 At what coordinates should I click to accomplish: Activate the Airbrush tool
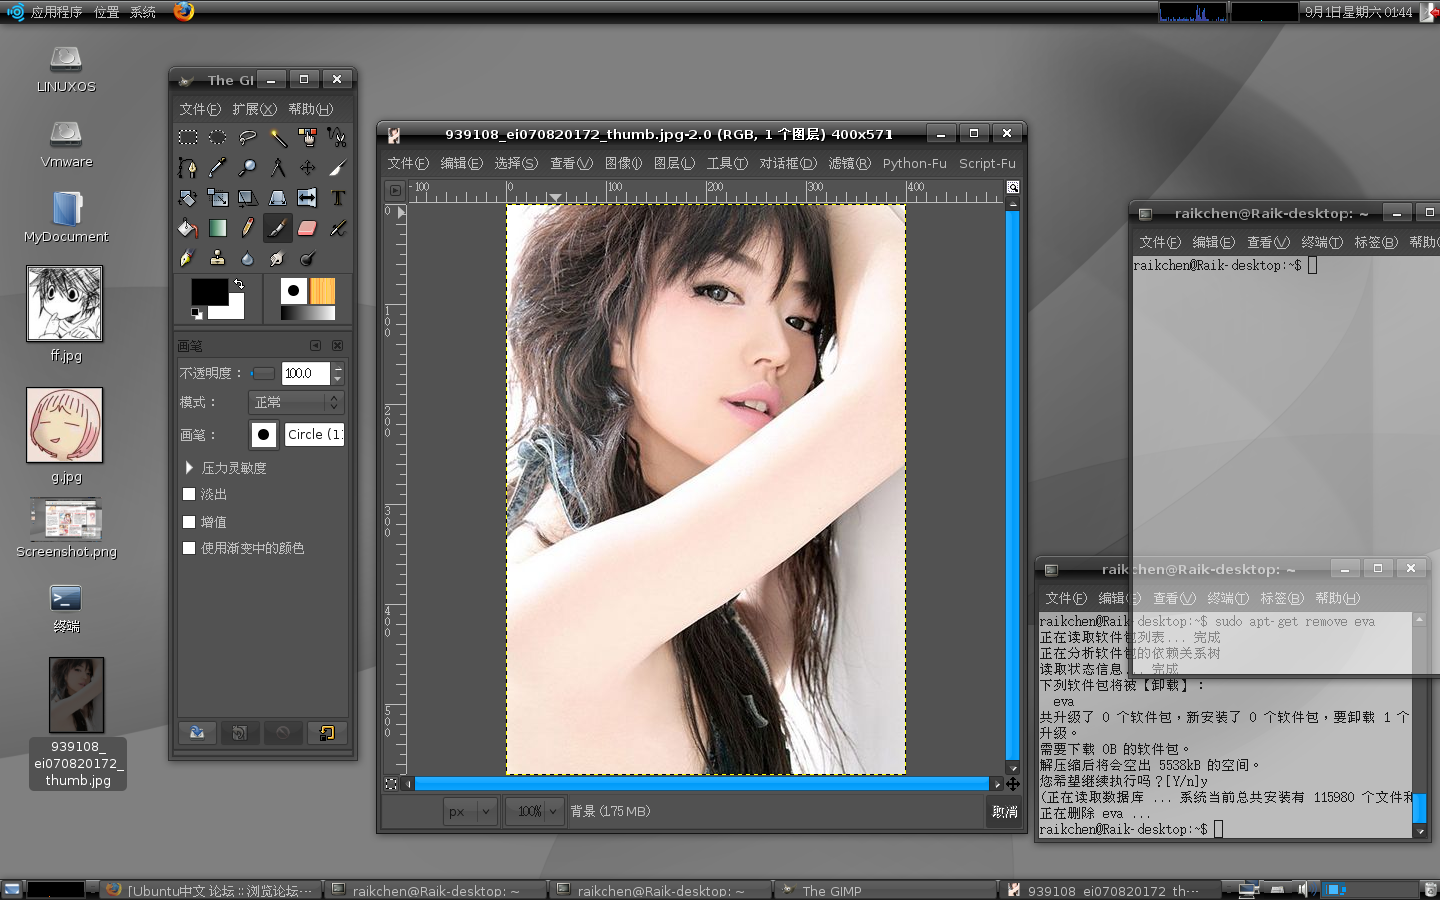338,228
